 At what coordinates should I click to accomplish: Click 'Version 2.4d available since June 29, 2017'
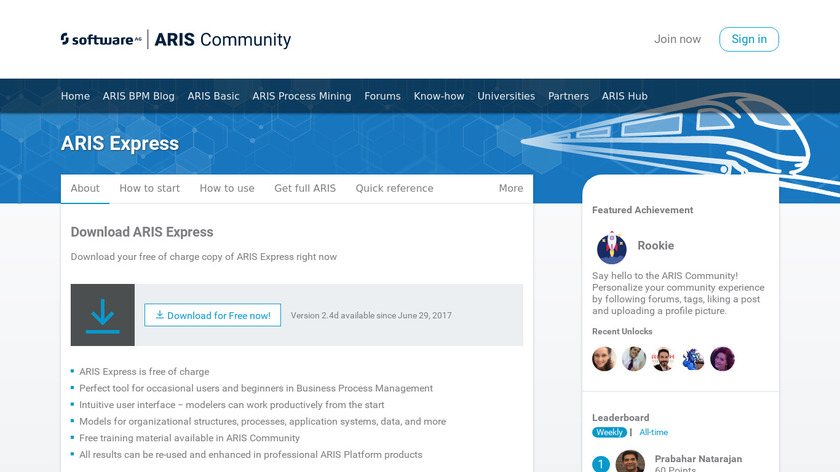click(371, 316)
